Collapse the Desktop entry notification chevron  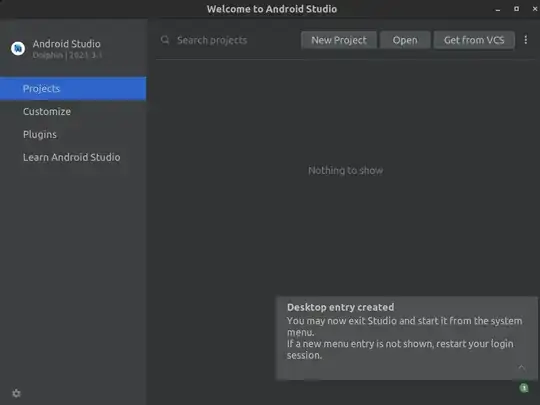point(521,367)
